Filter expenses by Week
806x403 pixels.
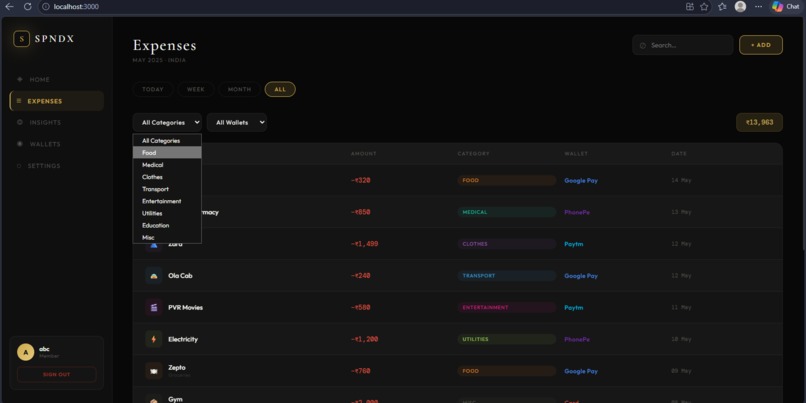[x=196, y=89]
